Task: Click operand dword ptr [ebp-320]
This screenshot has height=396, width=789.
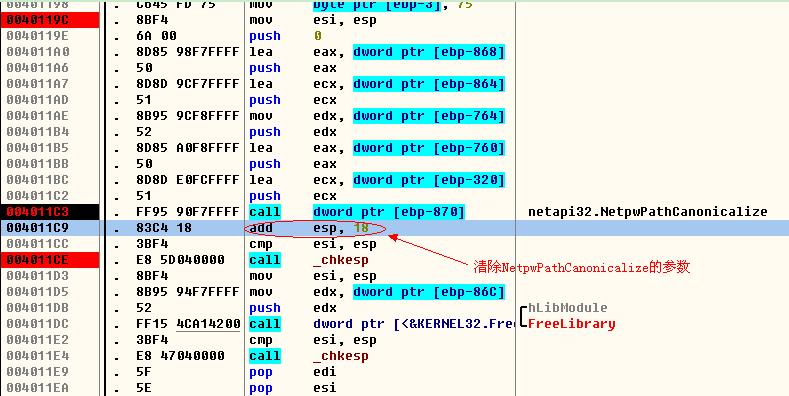Action: click(429, 180)
